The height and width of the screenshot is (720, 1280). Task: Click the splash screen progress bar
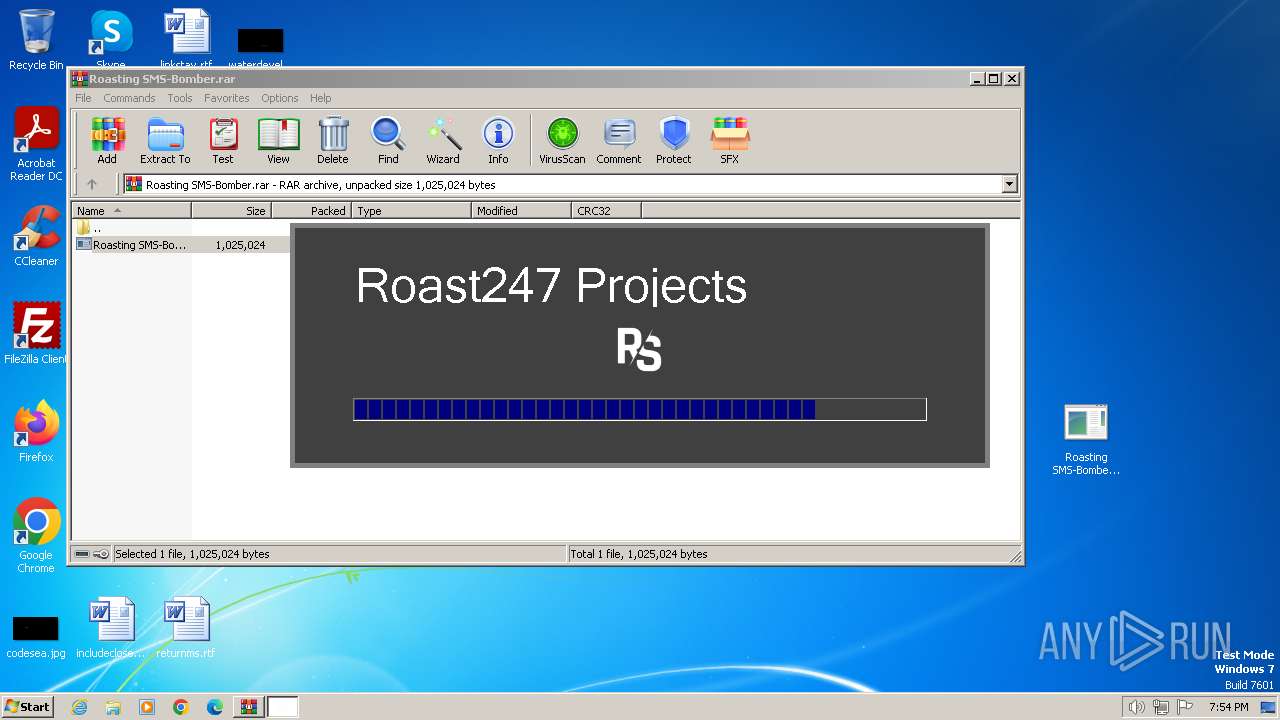tap(640, 409)
